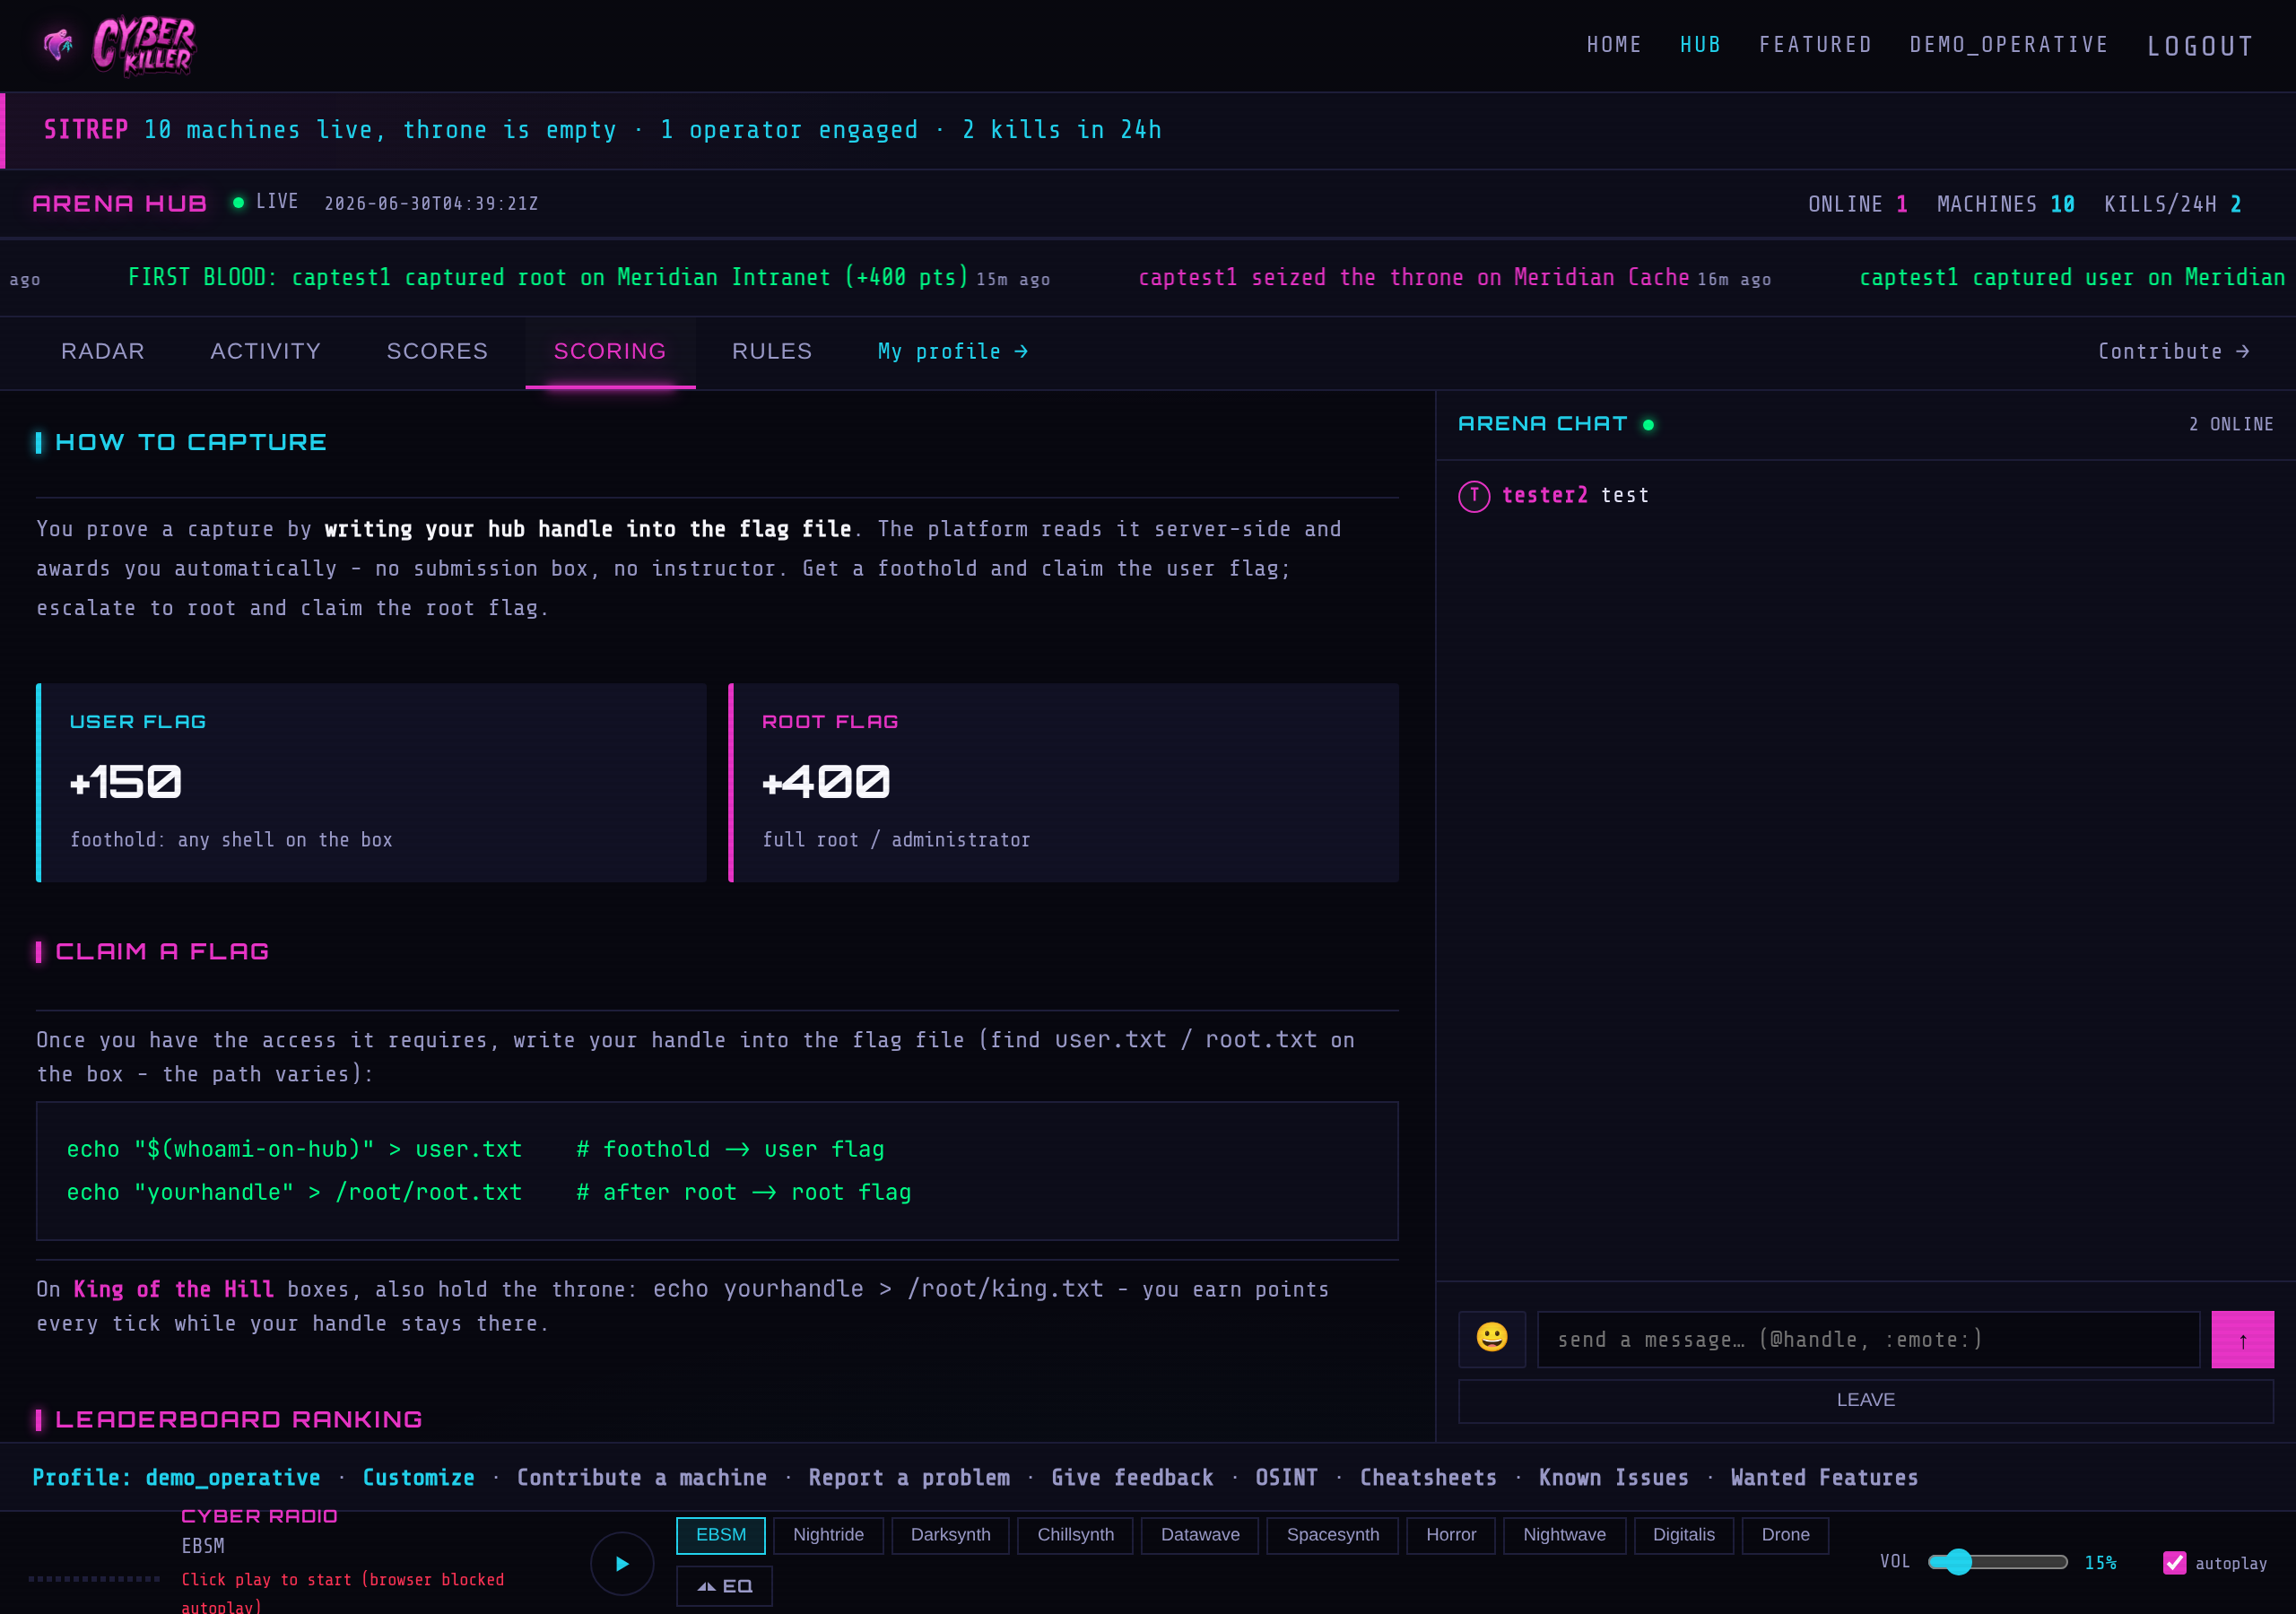Open the Wanted Features link
The width and height of the screenshot is (2296, 1614).
(x=1824, y=1478)
